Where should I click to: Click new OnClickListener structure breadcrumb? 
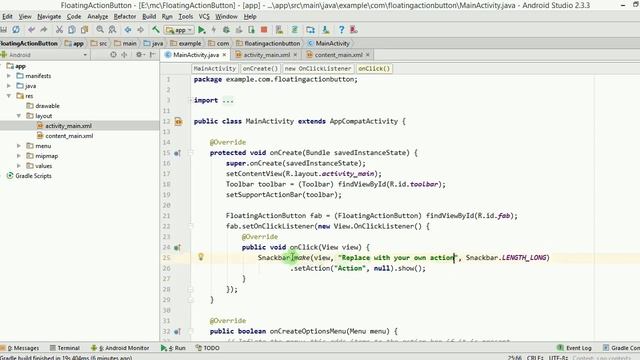318,69
